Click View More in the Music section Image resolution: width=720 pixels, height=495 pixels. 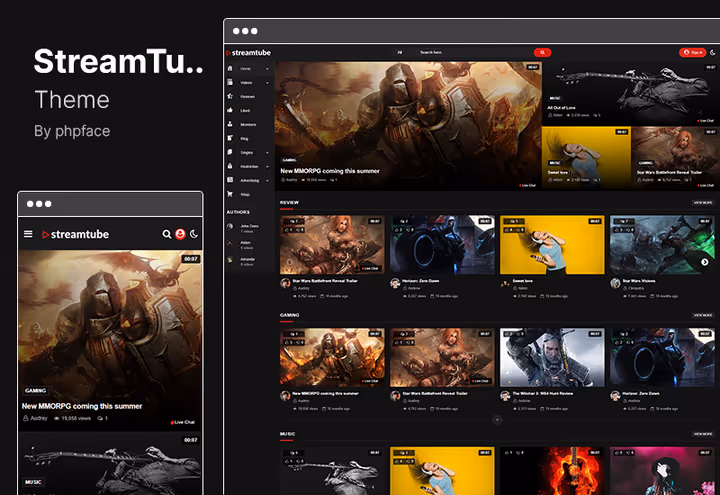(x=703, y=434)
